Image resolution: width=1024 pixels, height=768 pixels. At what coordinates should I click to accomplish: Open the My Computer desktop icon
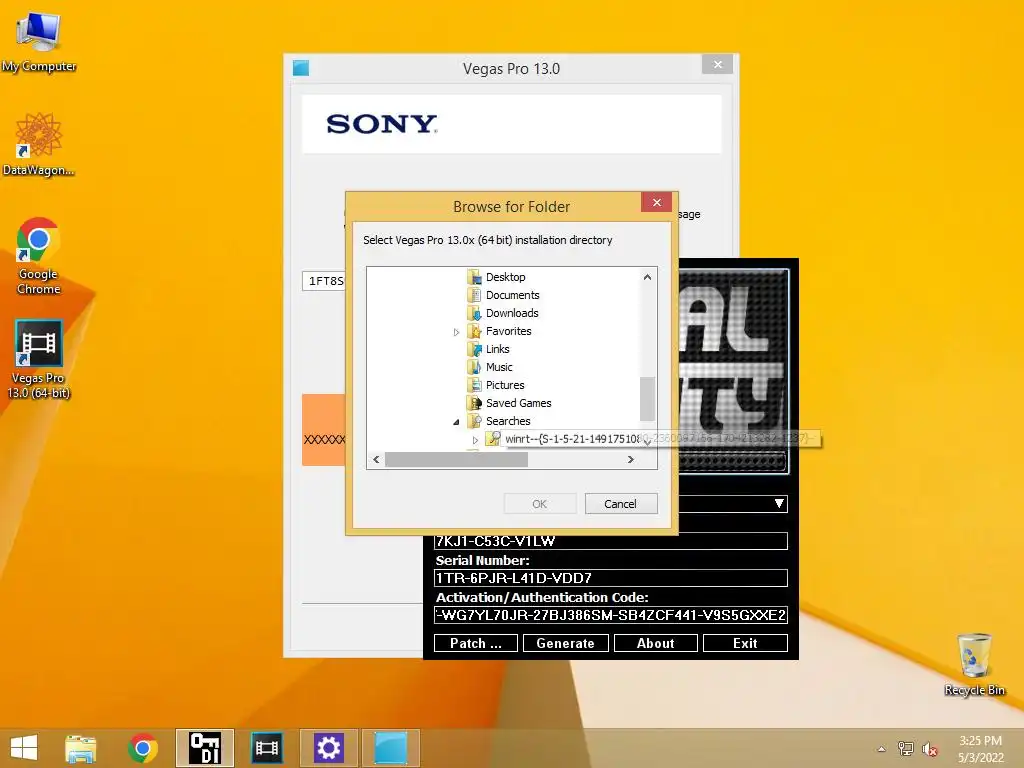[x=39, y=40]
